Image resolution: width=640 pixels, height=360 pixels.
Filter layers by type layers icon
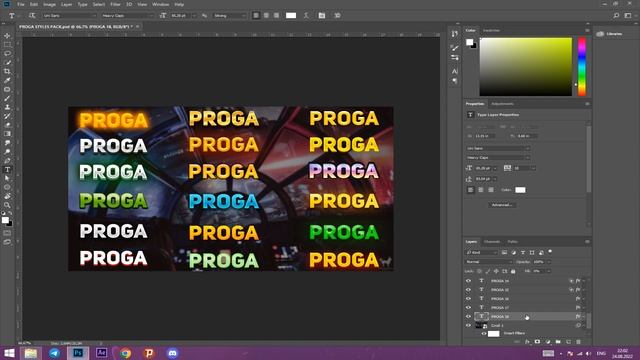pyautogui.click(x=523, y=253)
